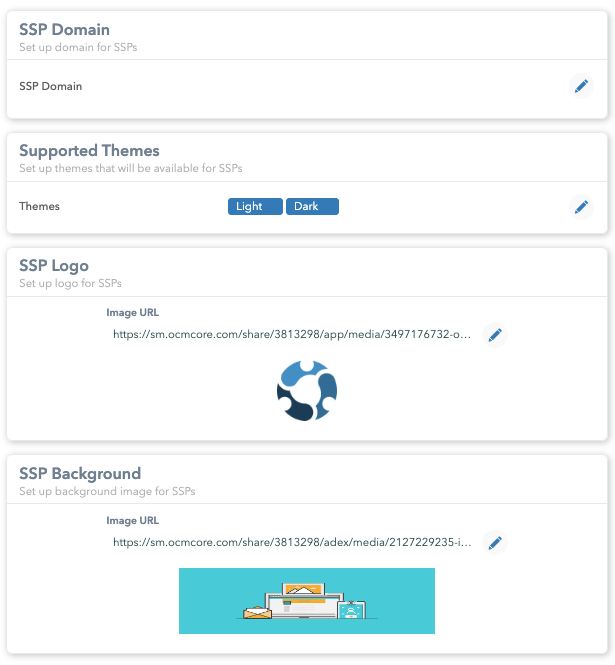Edit the SSP Logo image URL
This screenshot has width=615, height=665.
pyautogui.click(x=494, y=336)
